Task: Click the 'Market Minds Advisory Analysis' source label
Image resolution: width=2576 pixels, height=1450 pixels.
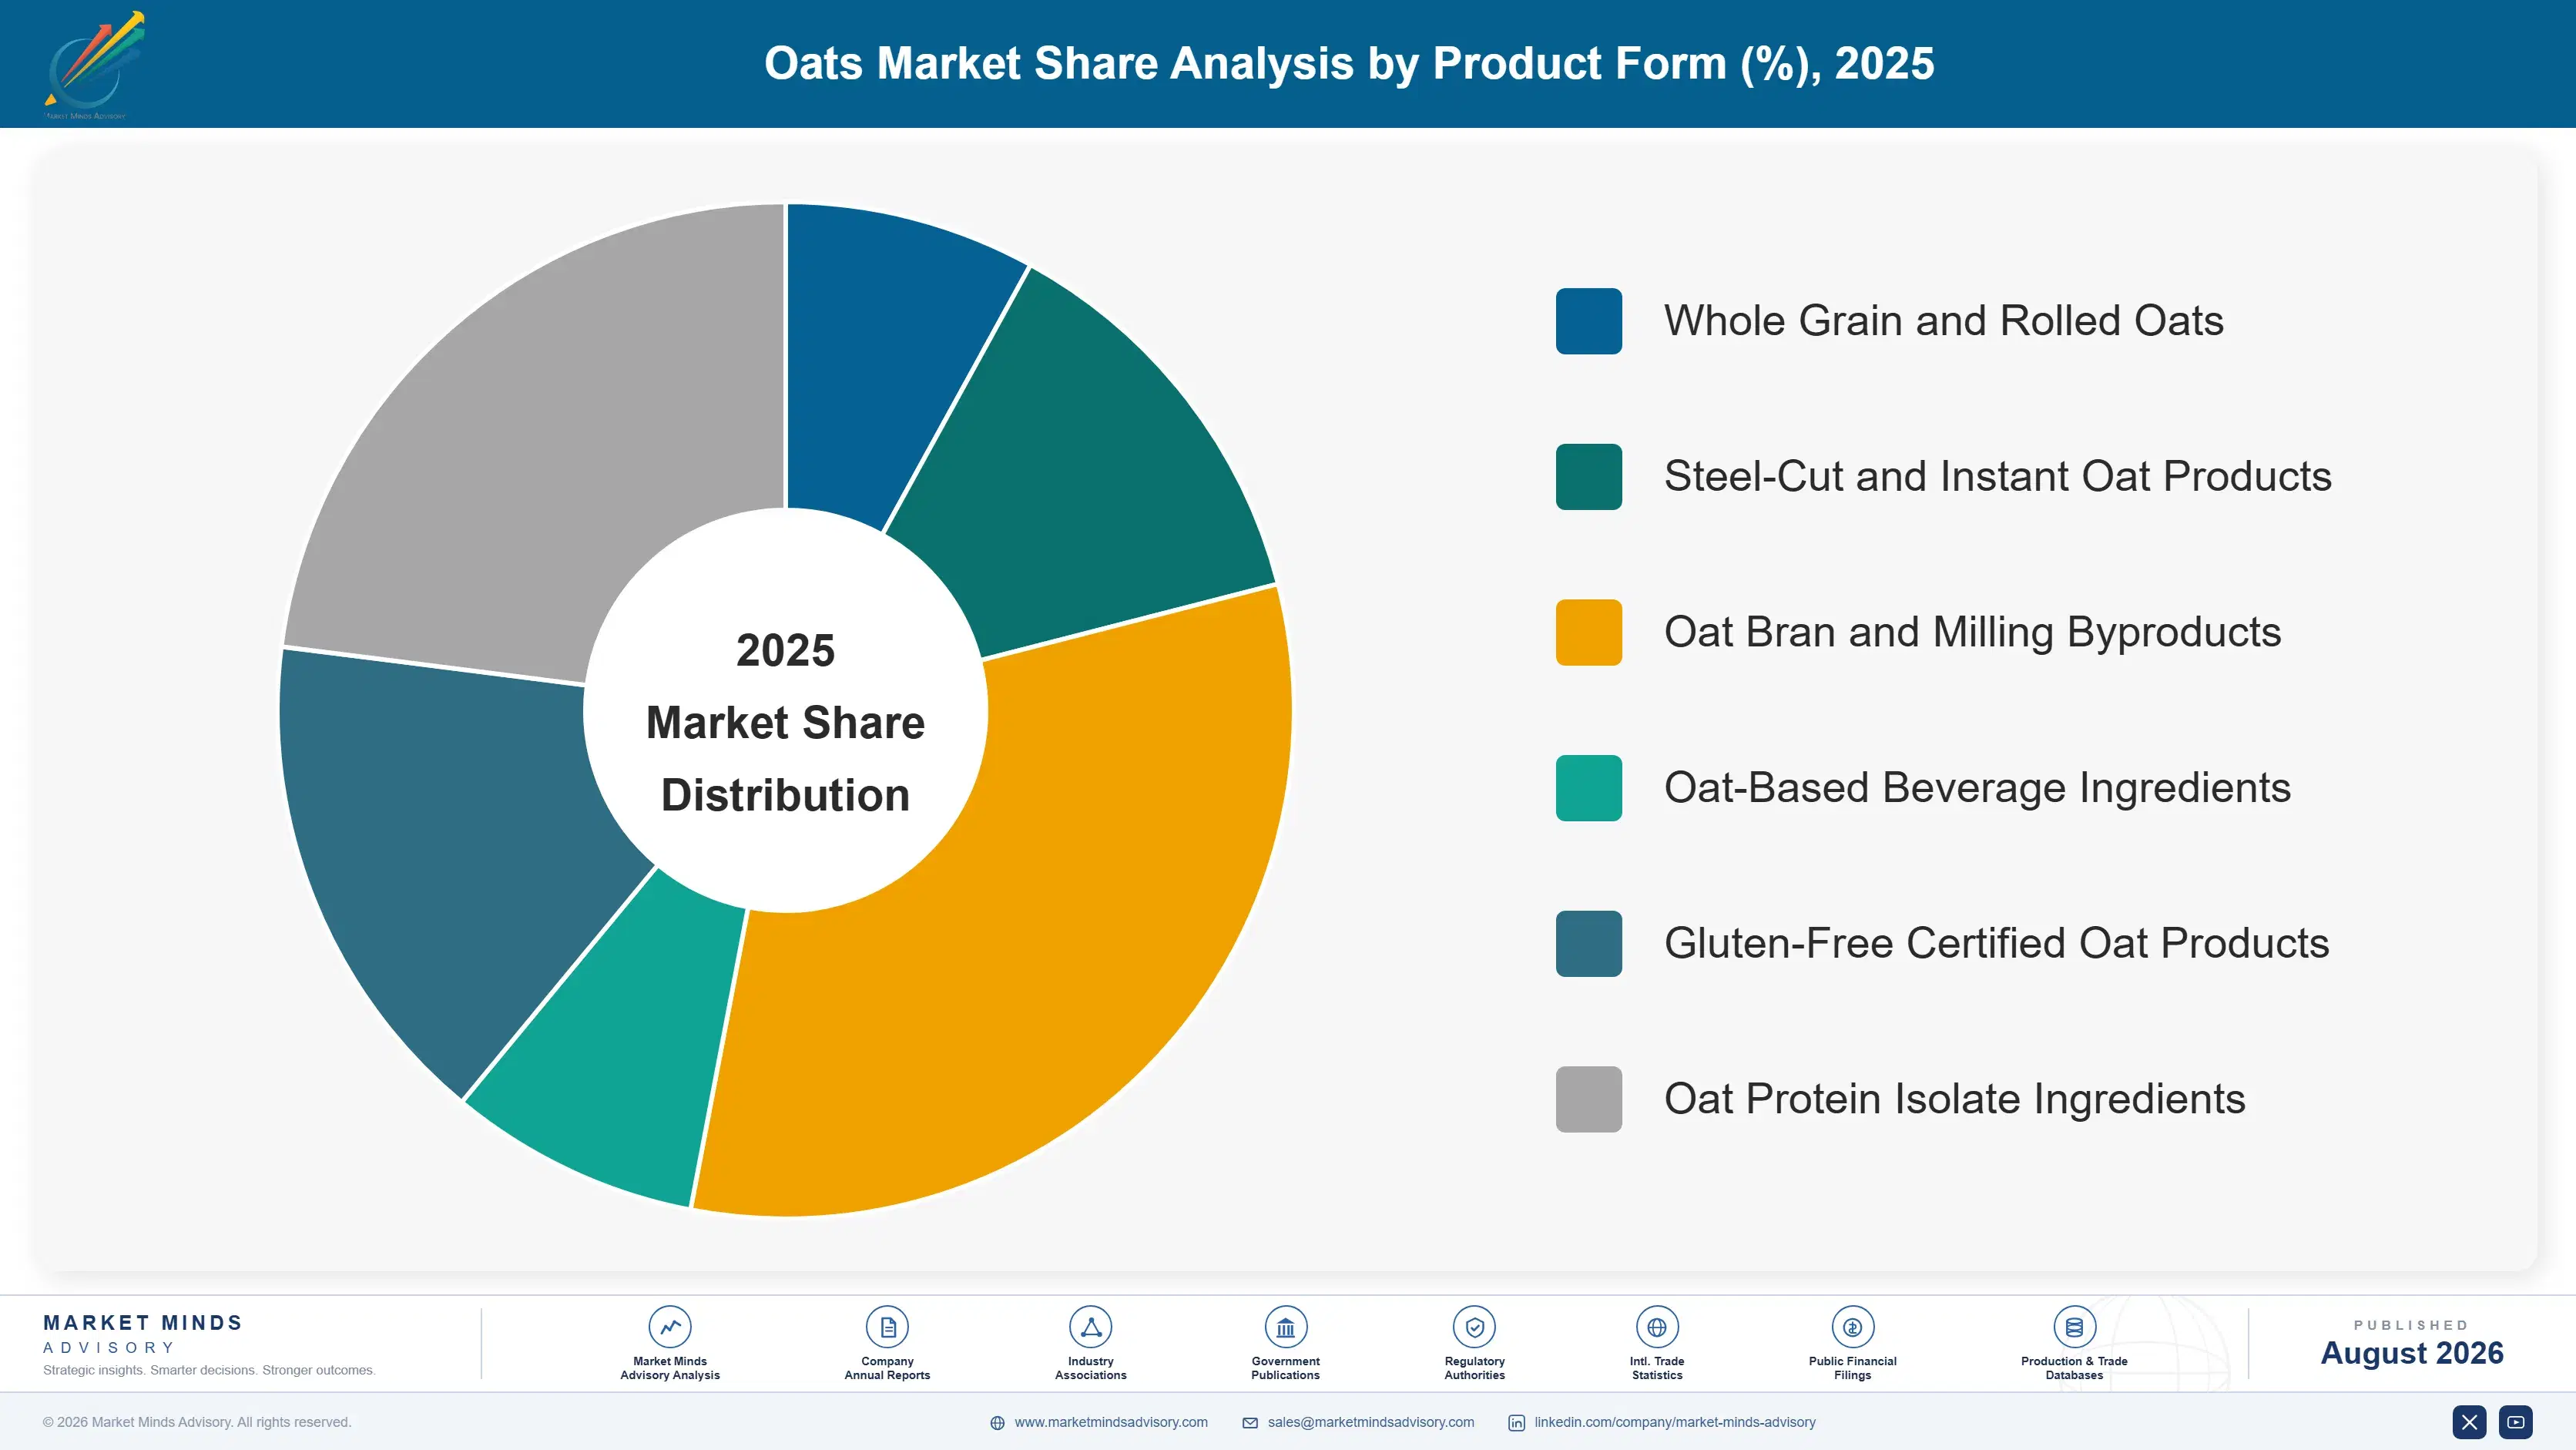Action: point(670,1368)
